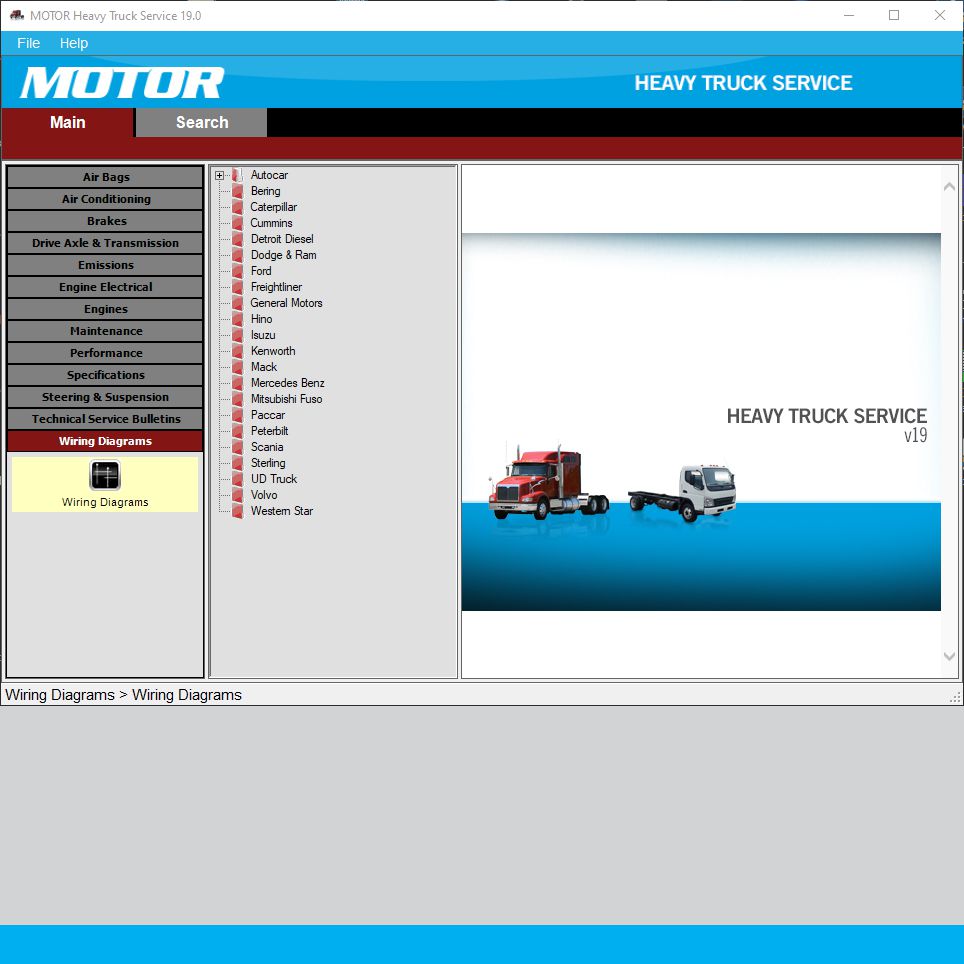Click the Specifications category button
The image size is (964, 964).
pos(104,374)
